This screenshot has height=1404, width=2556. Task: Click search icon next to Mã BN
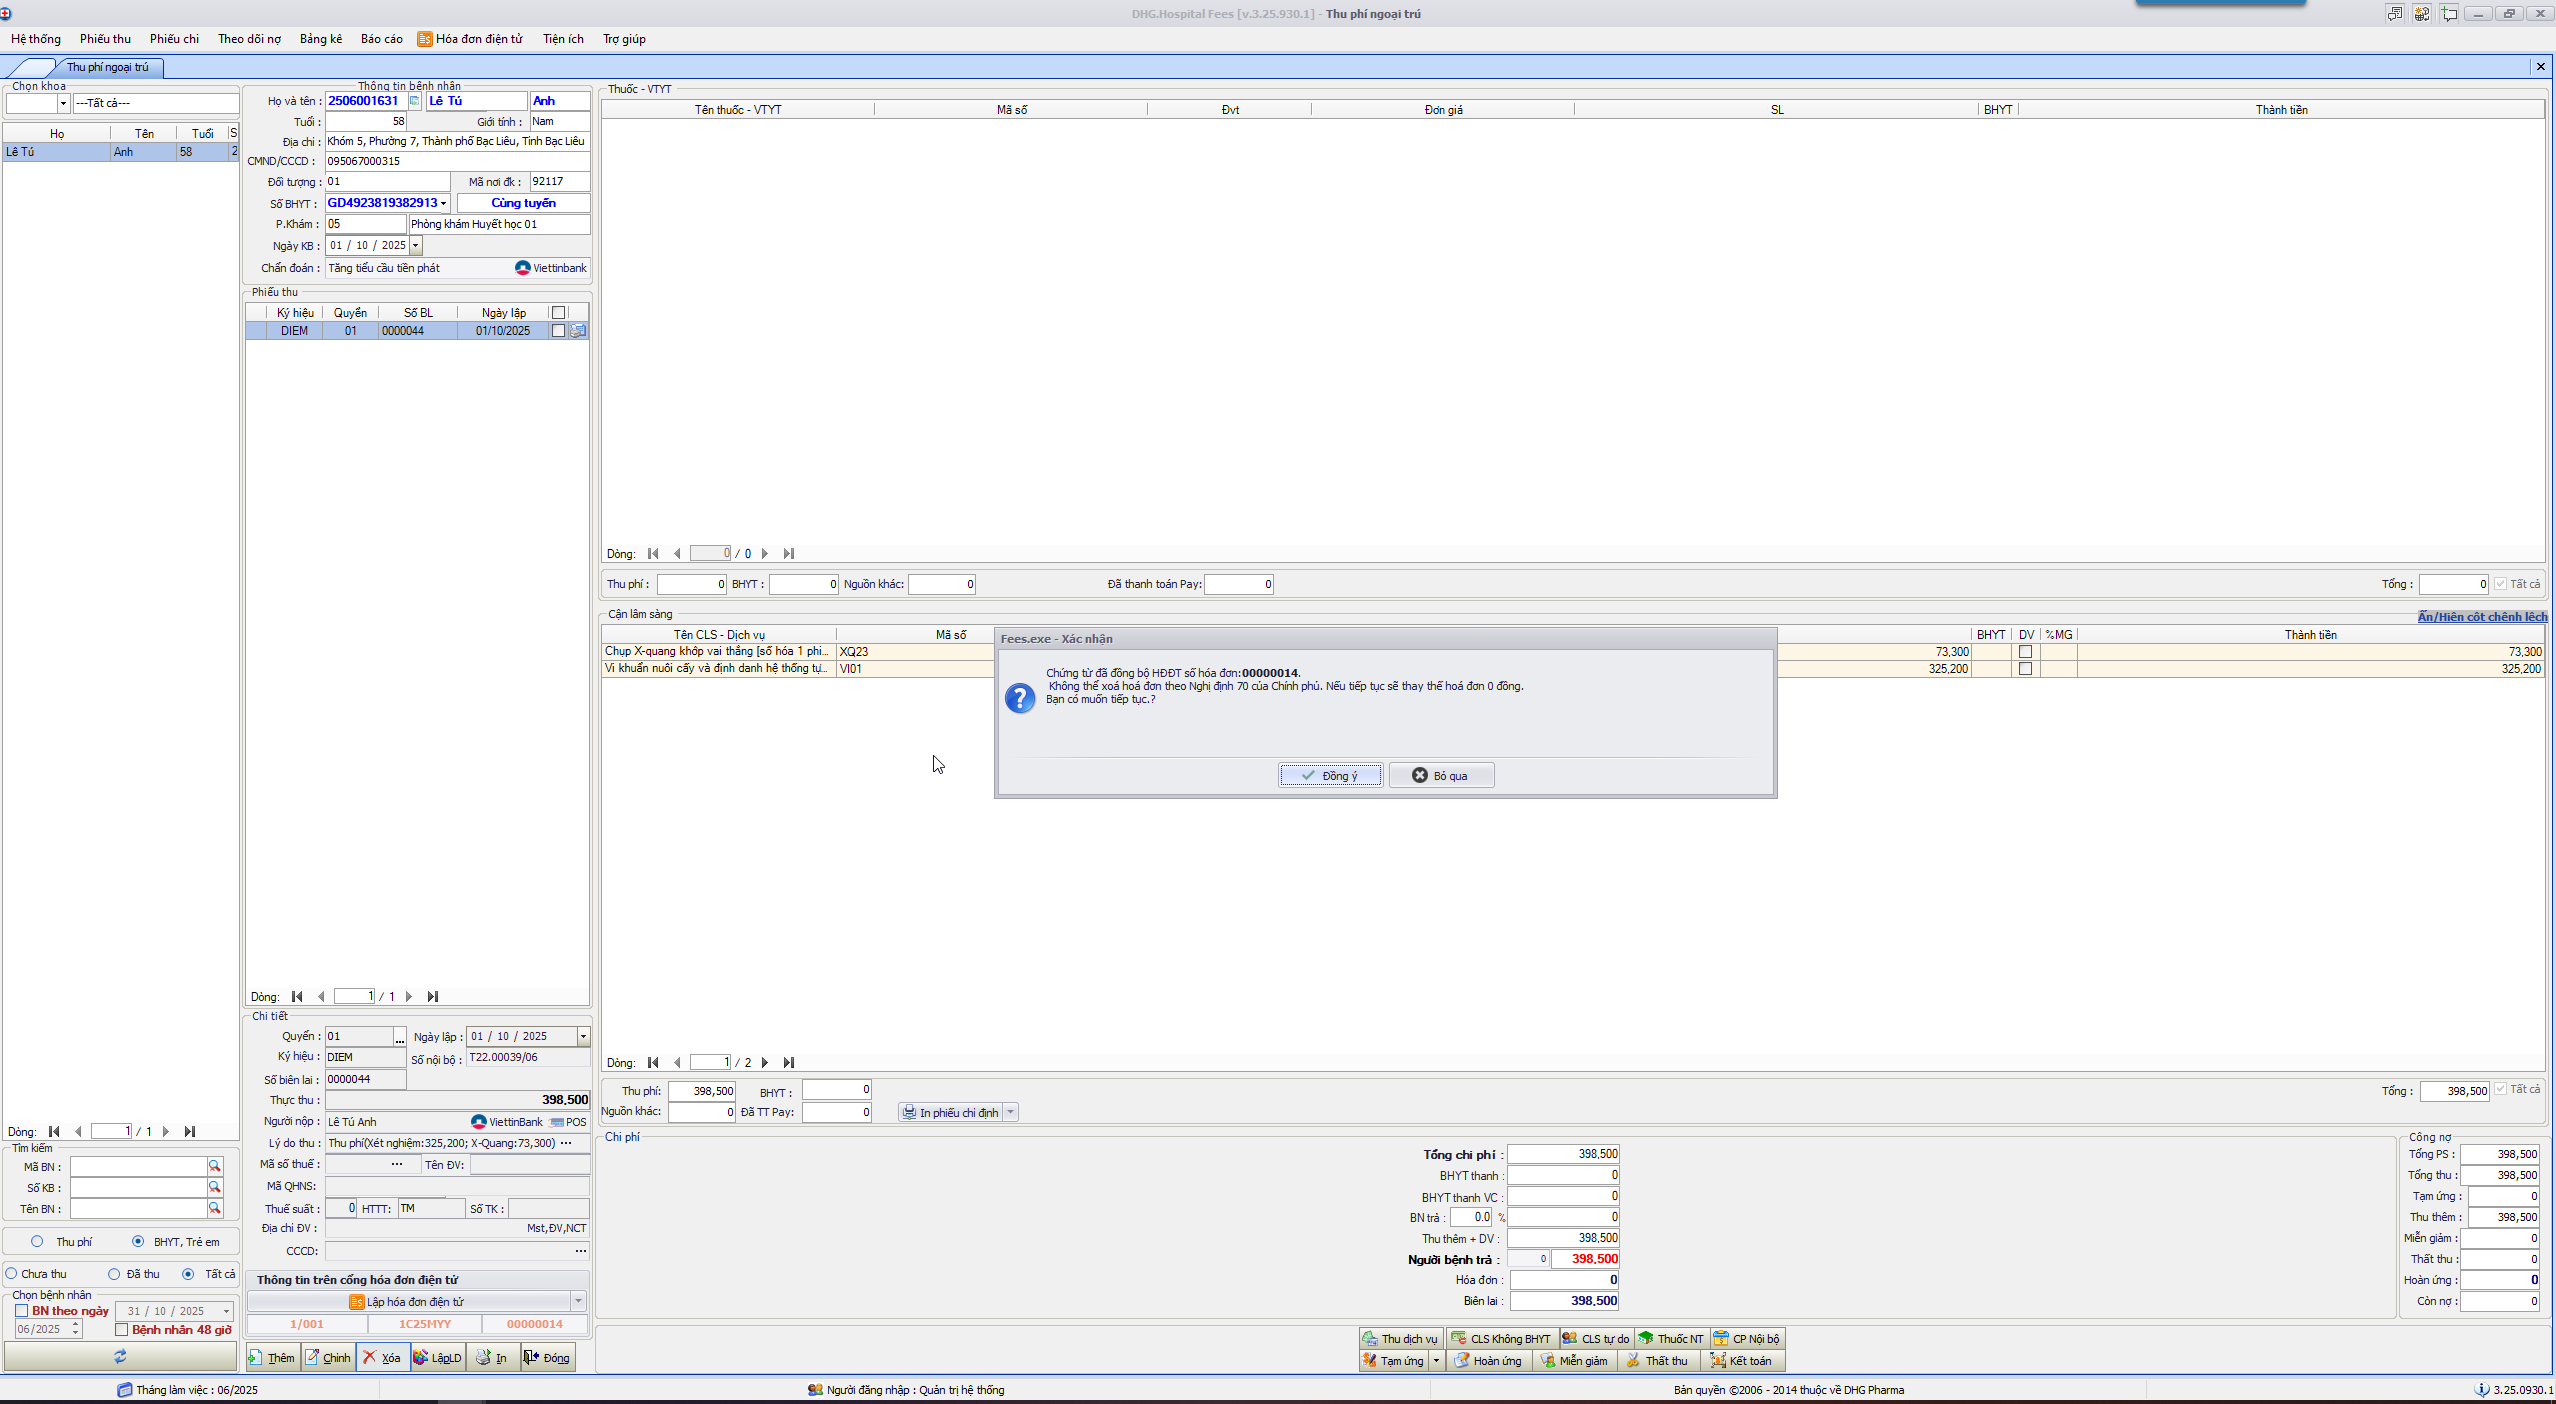214,1166
